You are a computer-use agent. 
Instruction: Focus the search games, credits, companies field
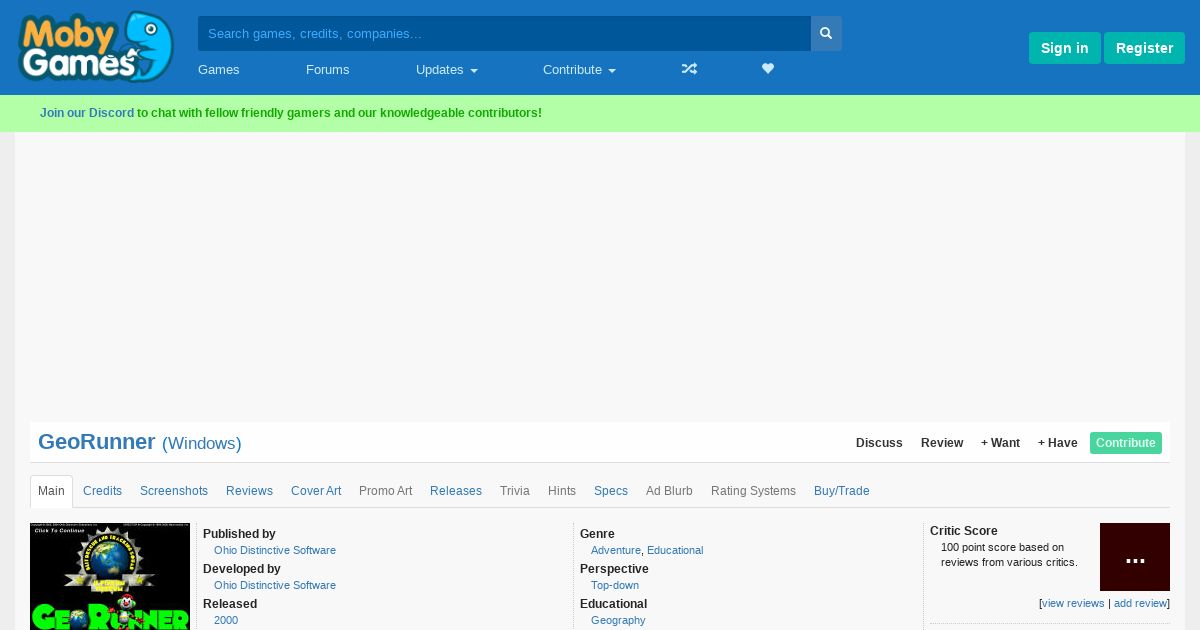click(x=504, y=33)
